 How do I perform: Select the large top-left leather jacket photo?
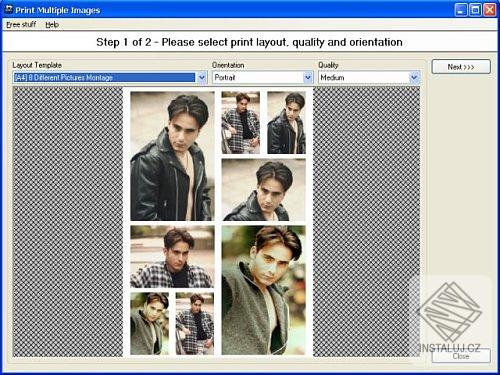tap(172, 156)
